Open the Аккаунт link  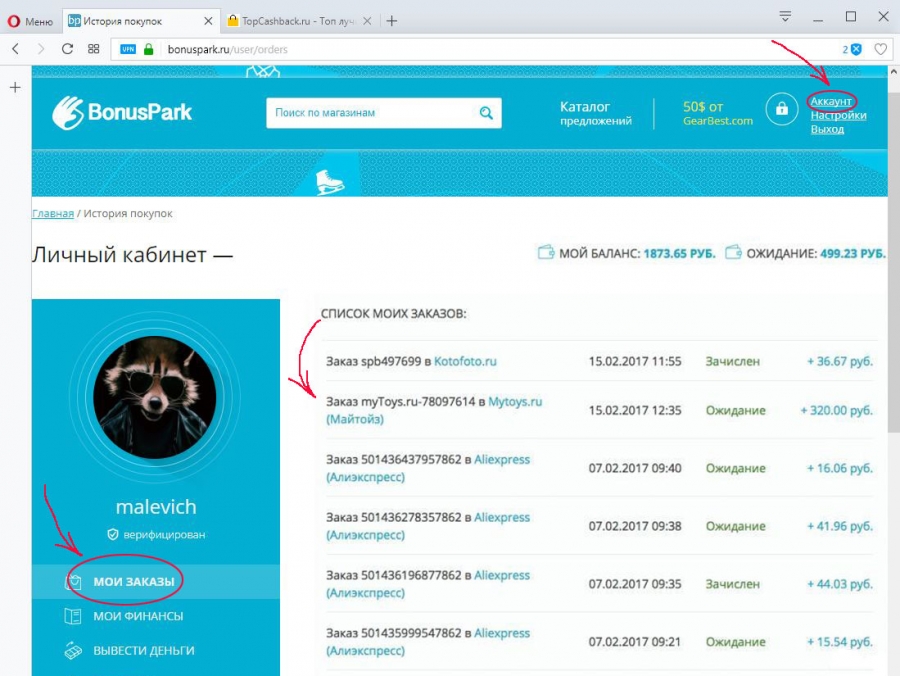click(x=831, y=102)
